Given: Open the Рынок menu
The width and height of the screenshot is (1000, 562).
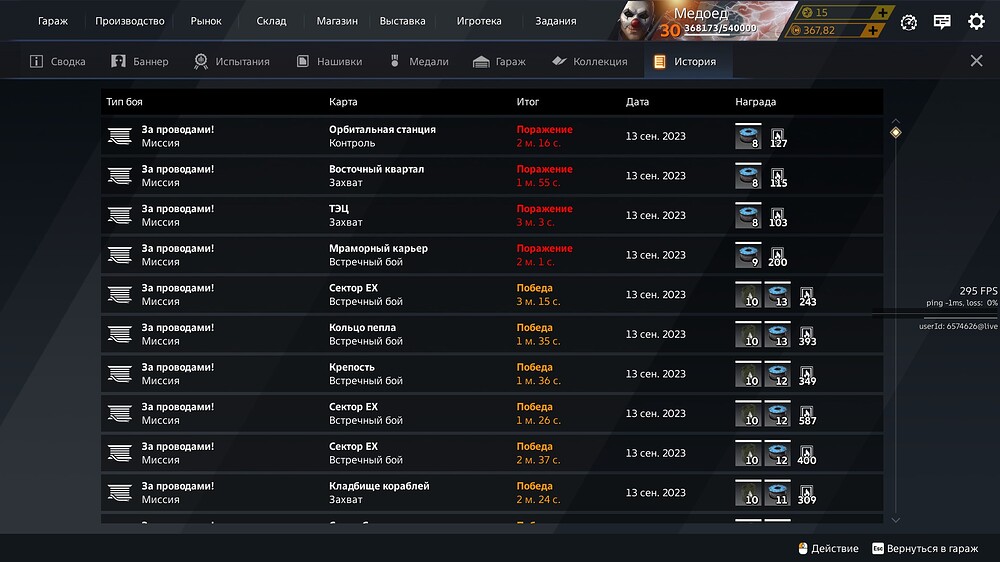Looking at the screenshot, I should pyautogui.click(x=206, y=21).
